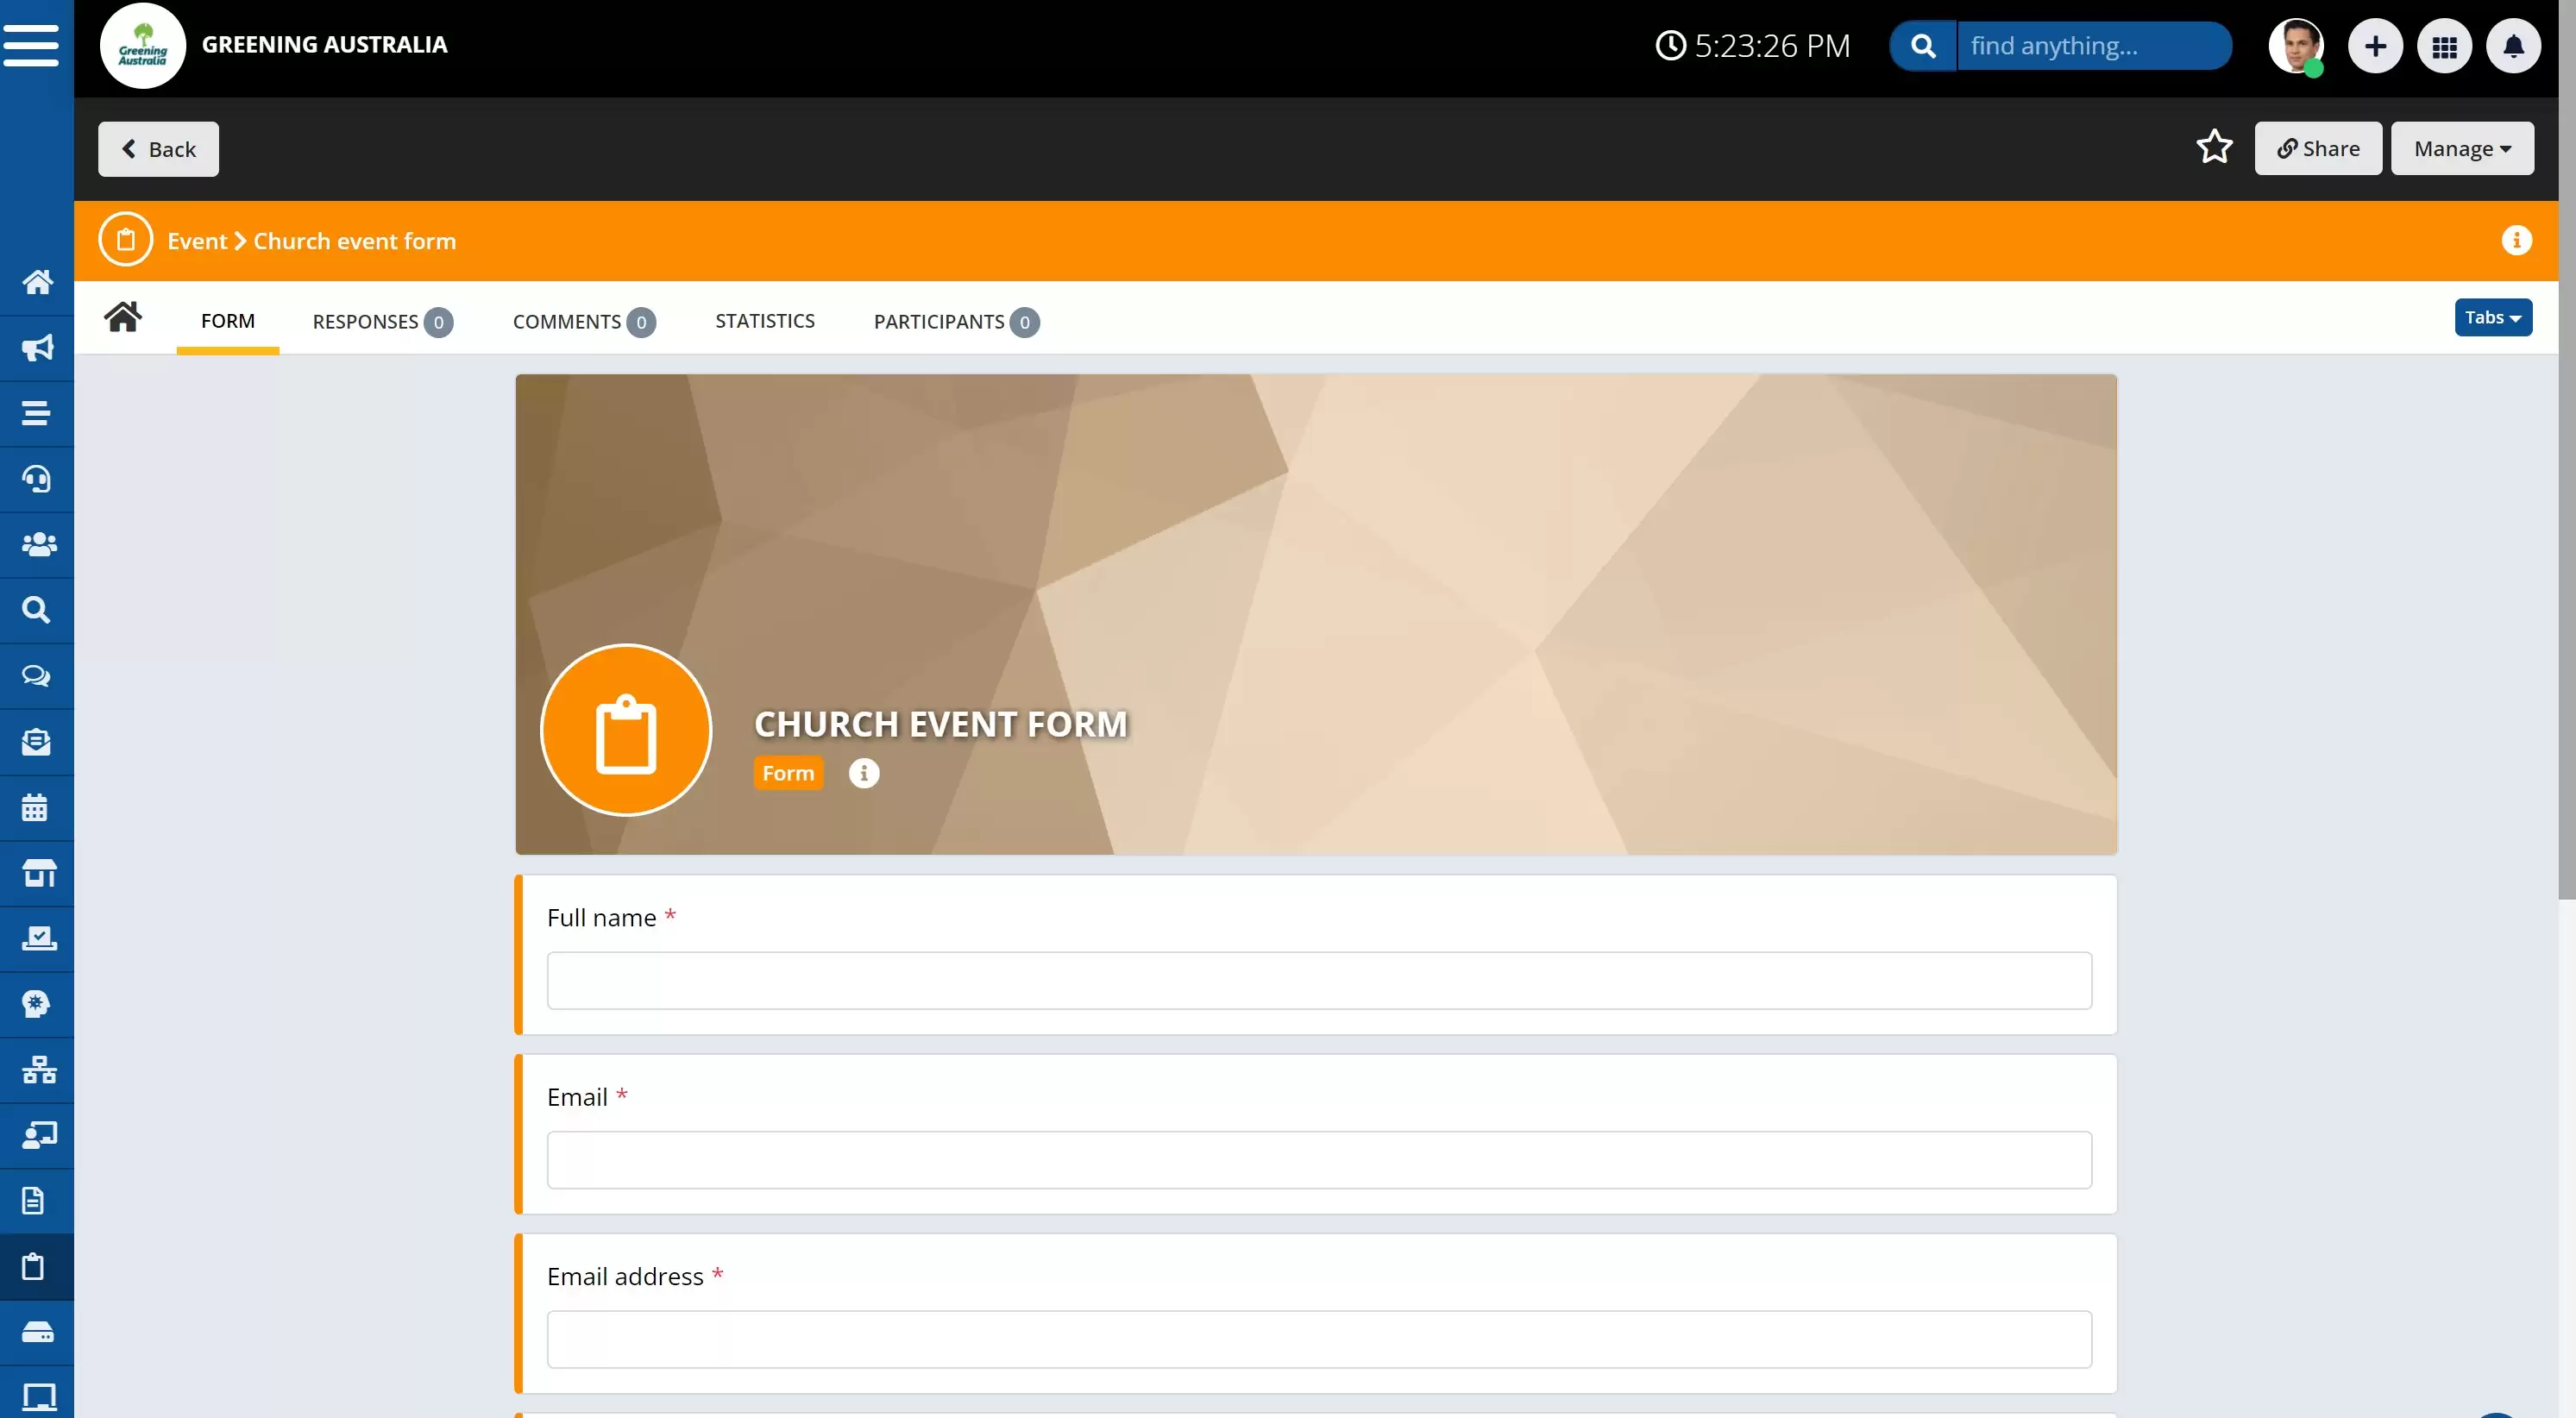Click the page vertical scrollbar
2576x1418 pixels.
tap(2567, 450)
